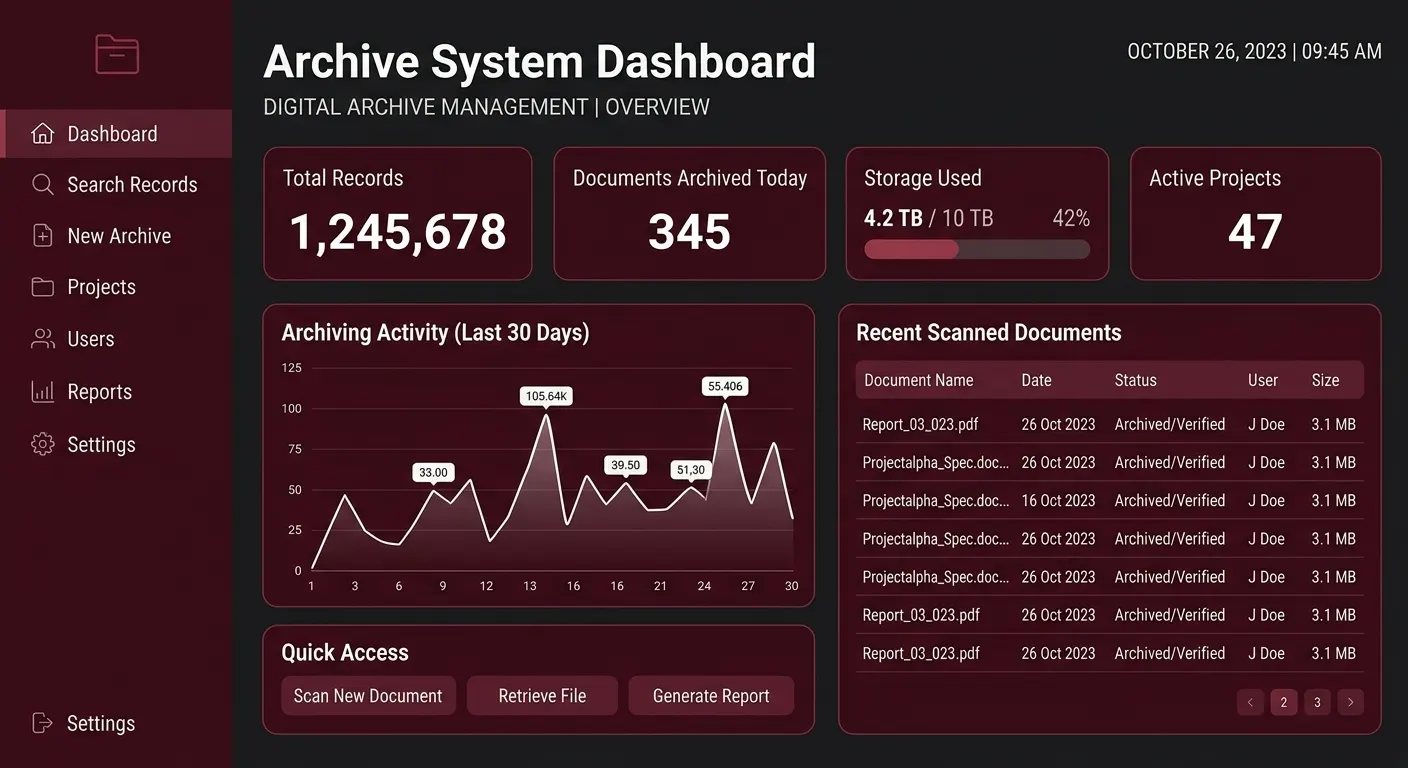Click the Status column header
This screenshot has height=768, width=1408.
coord(1135,380)
